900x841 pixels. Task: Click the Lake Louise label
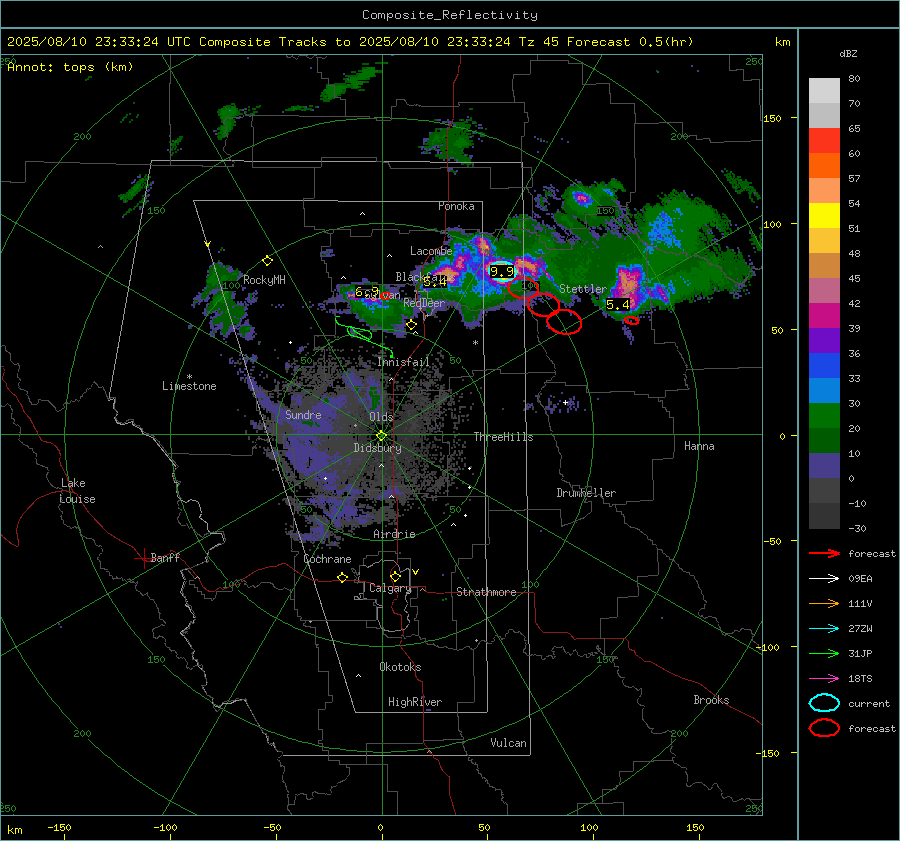point(77,491)
